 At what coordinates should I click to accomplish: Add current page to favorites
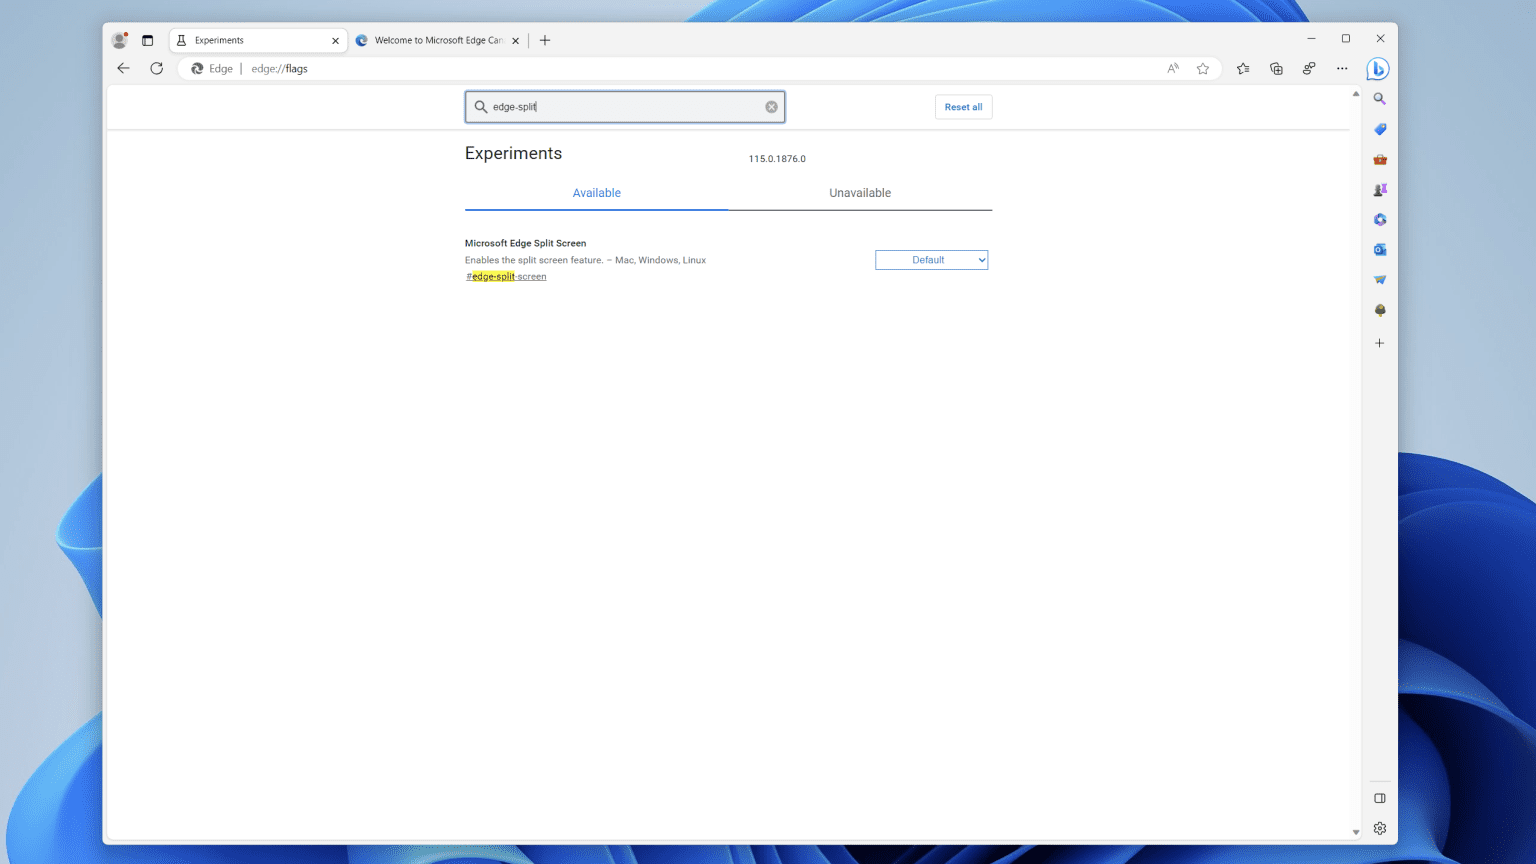[1203, 68]
